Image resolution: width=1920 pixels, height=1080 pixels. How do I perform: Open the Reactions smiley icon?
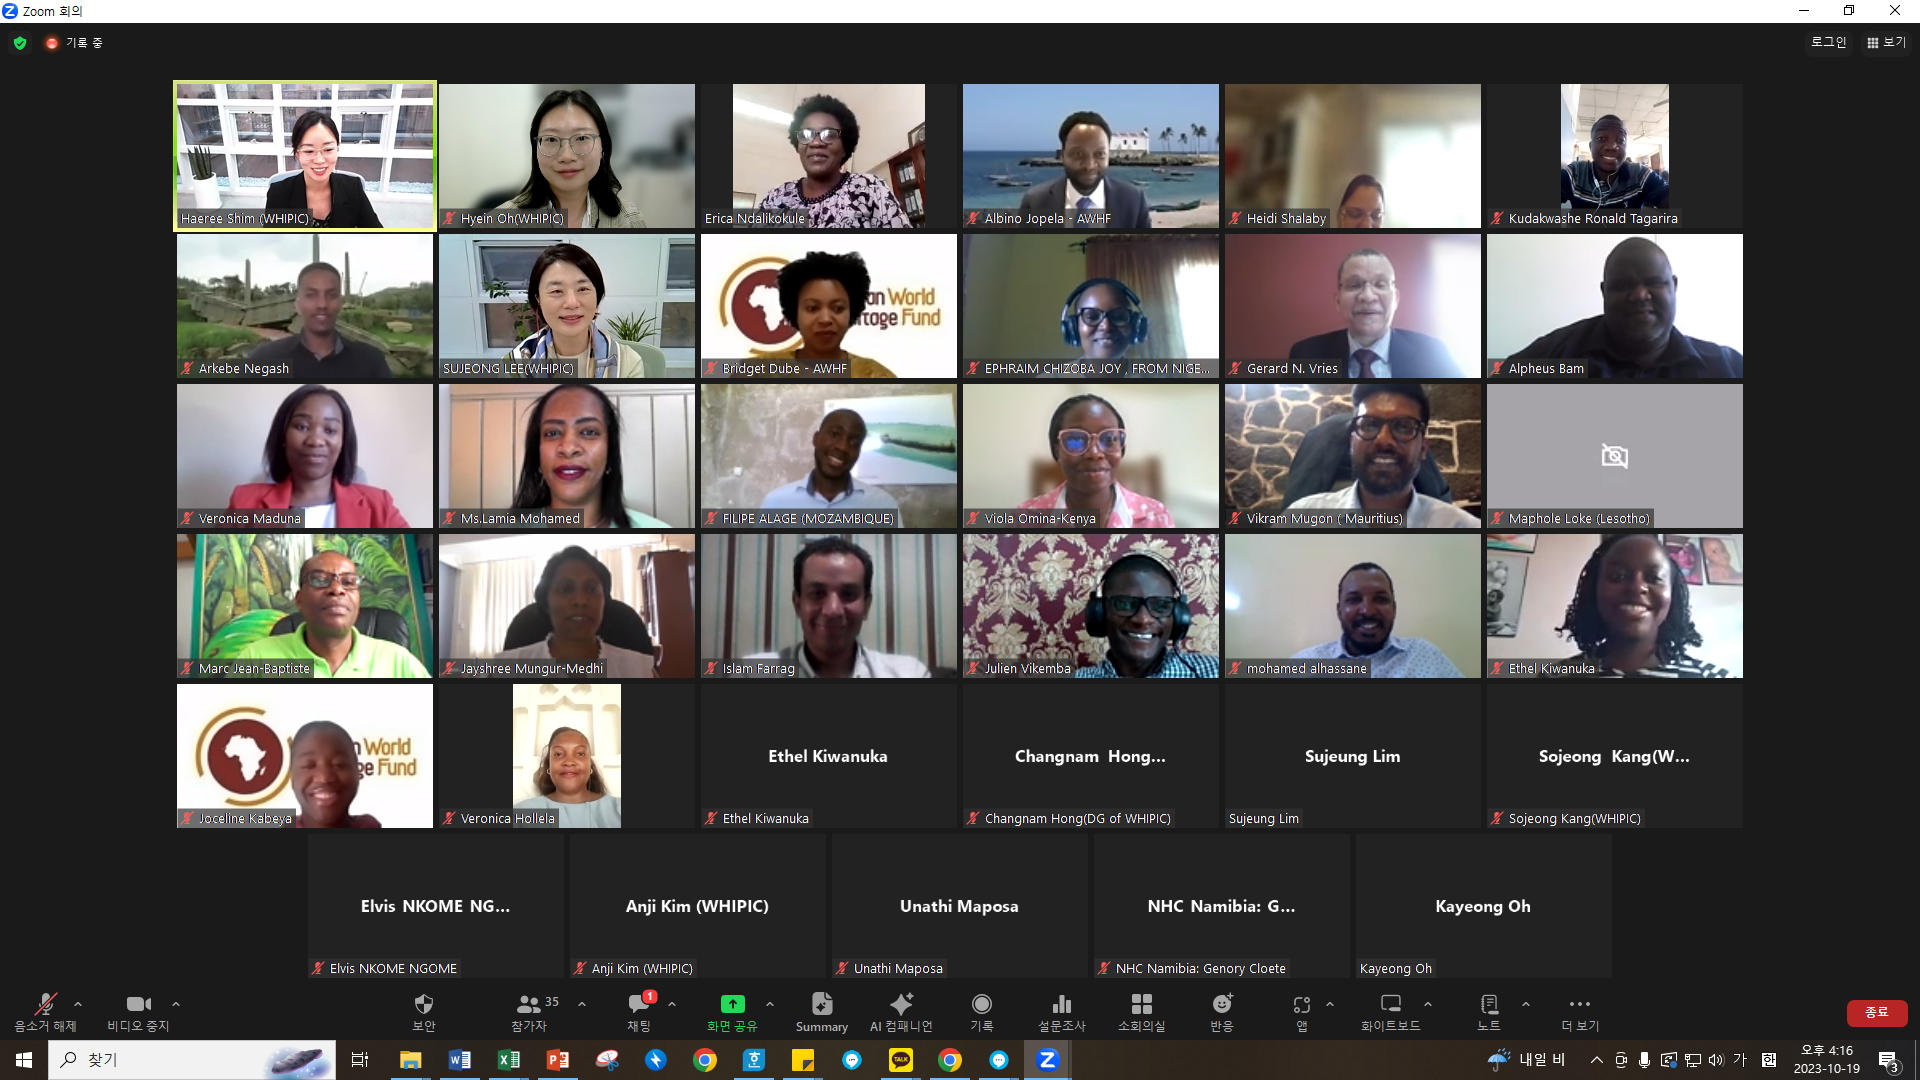click(1221, 1004)
